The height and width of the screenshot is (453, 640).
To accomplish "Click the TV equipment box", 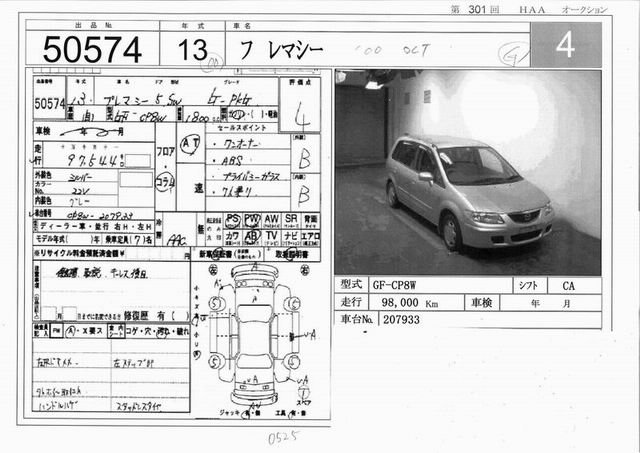I will click(x=271, y=238).
